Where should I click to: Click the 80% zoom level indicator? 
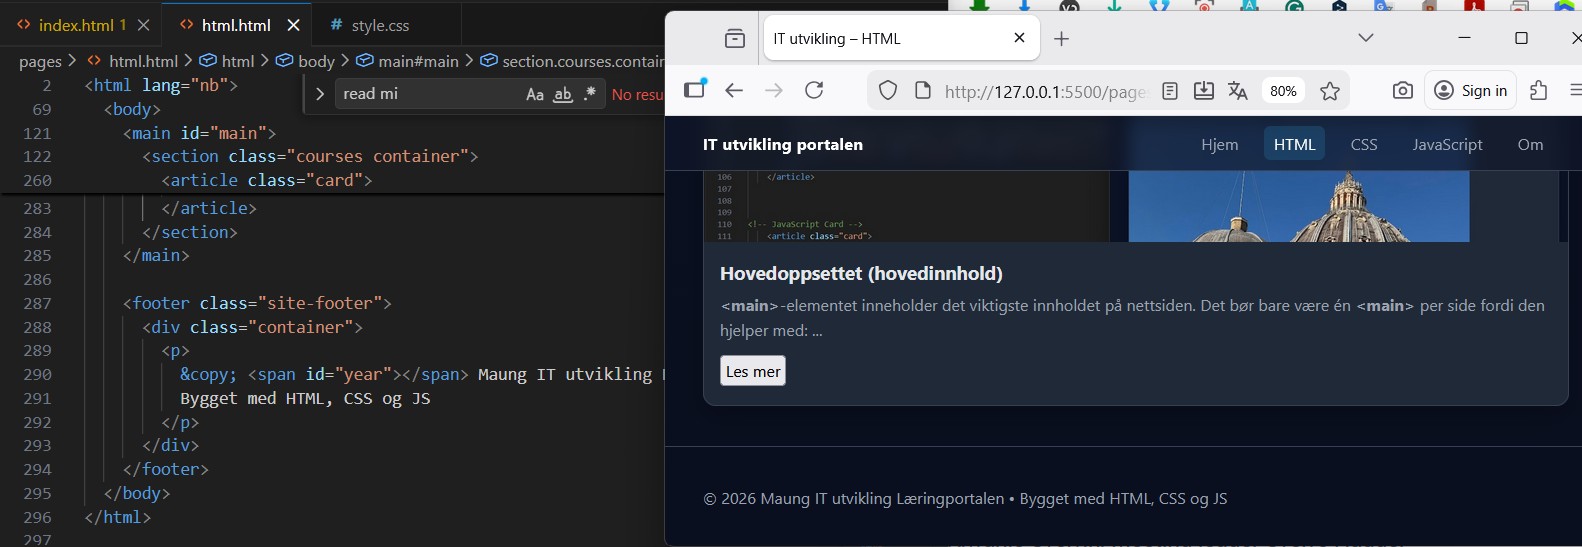1283,91
